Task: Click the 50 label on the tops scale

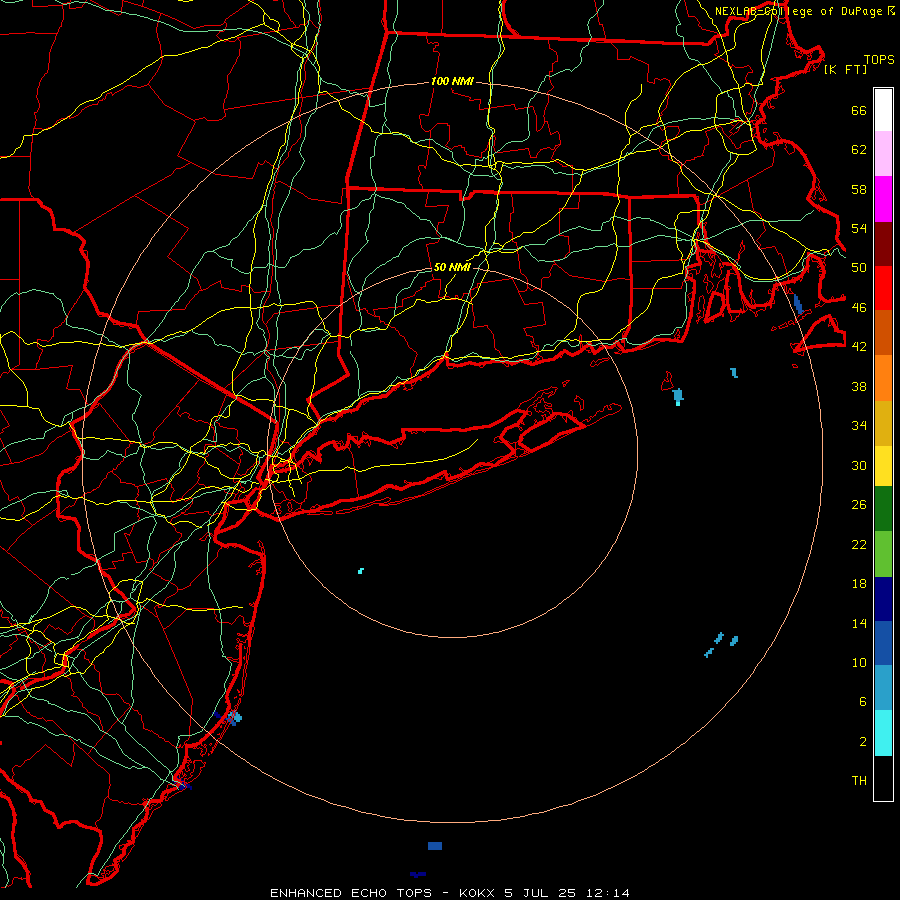Action: (859, 268)
